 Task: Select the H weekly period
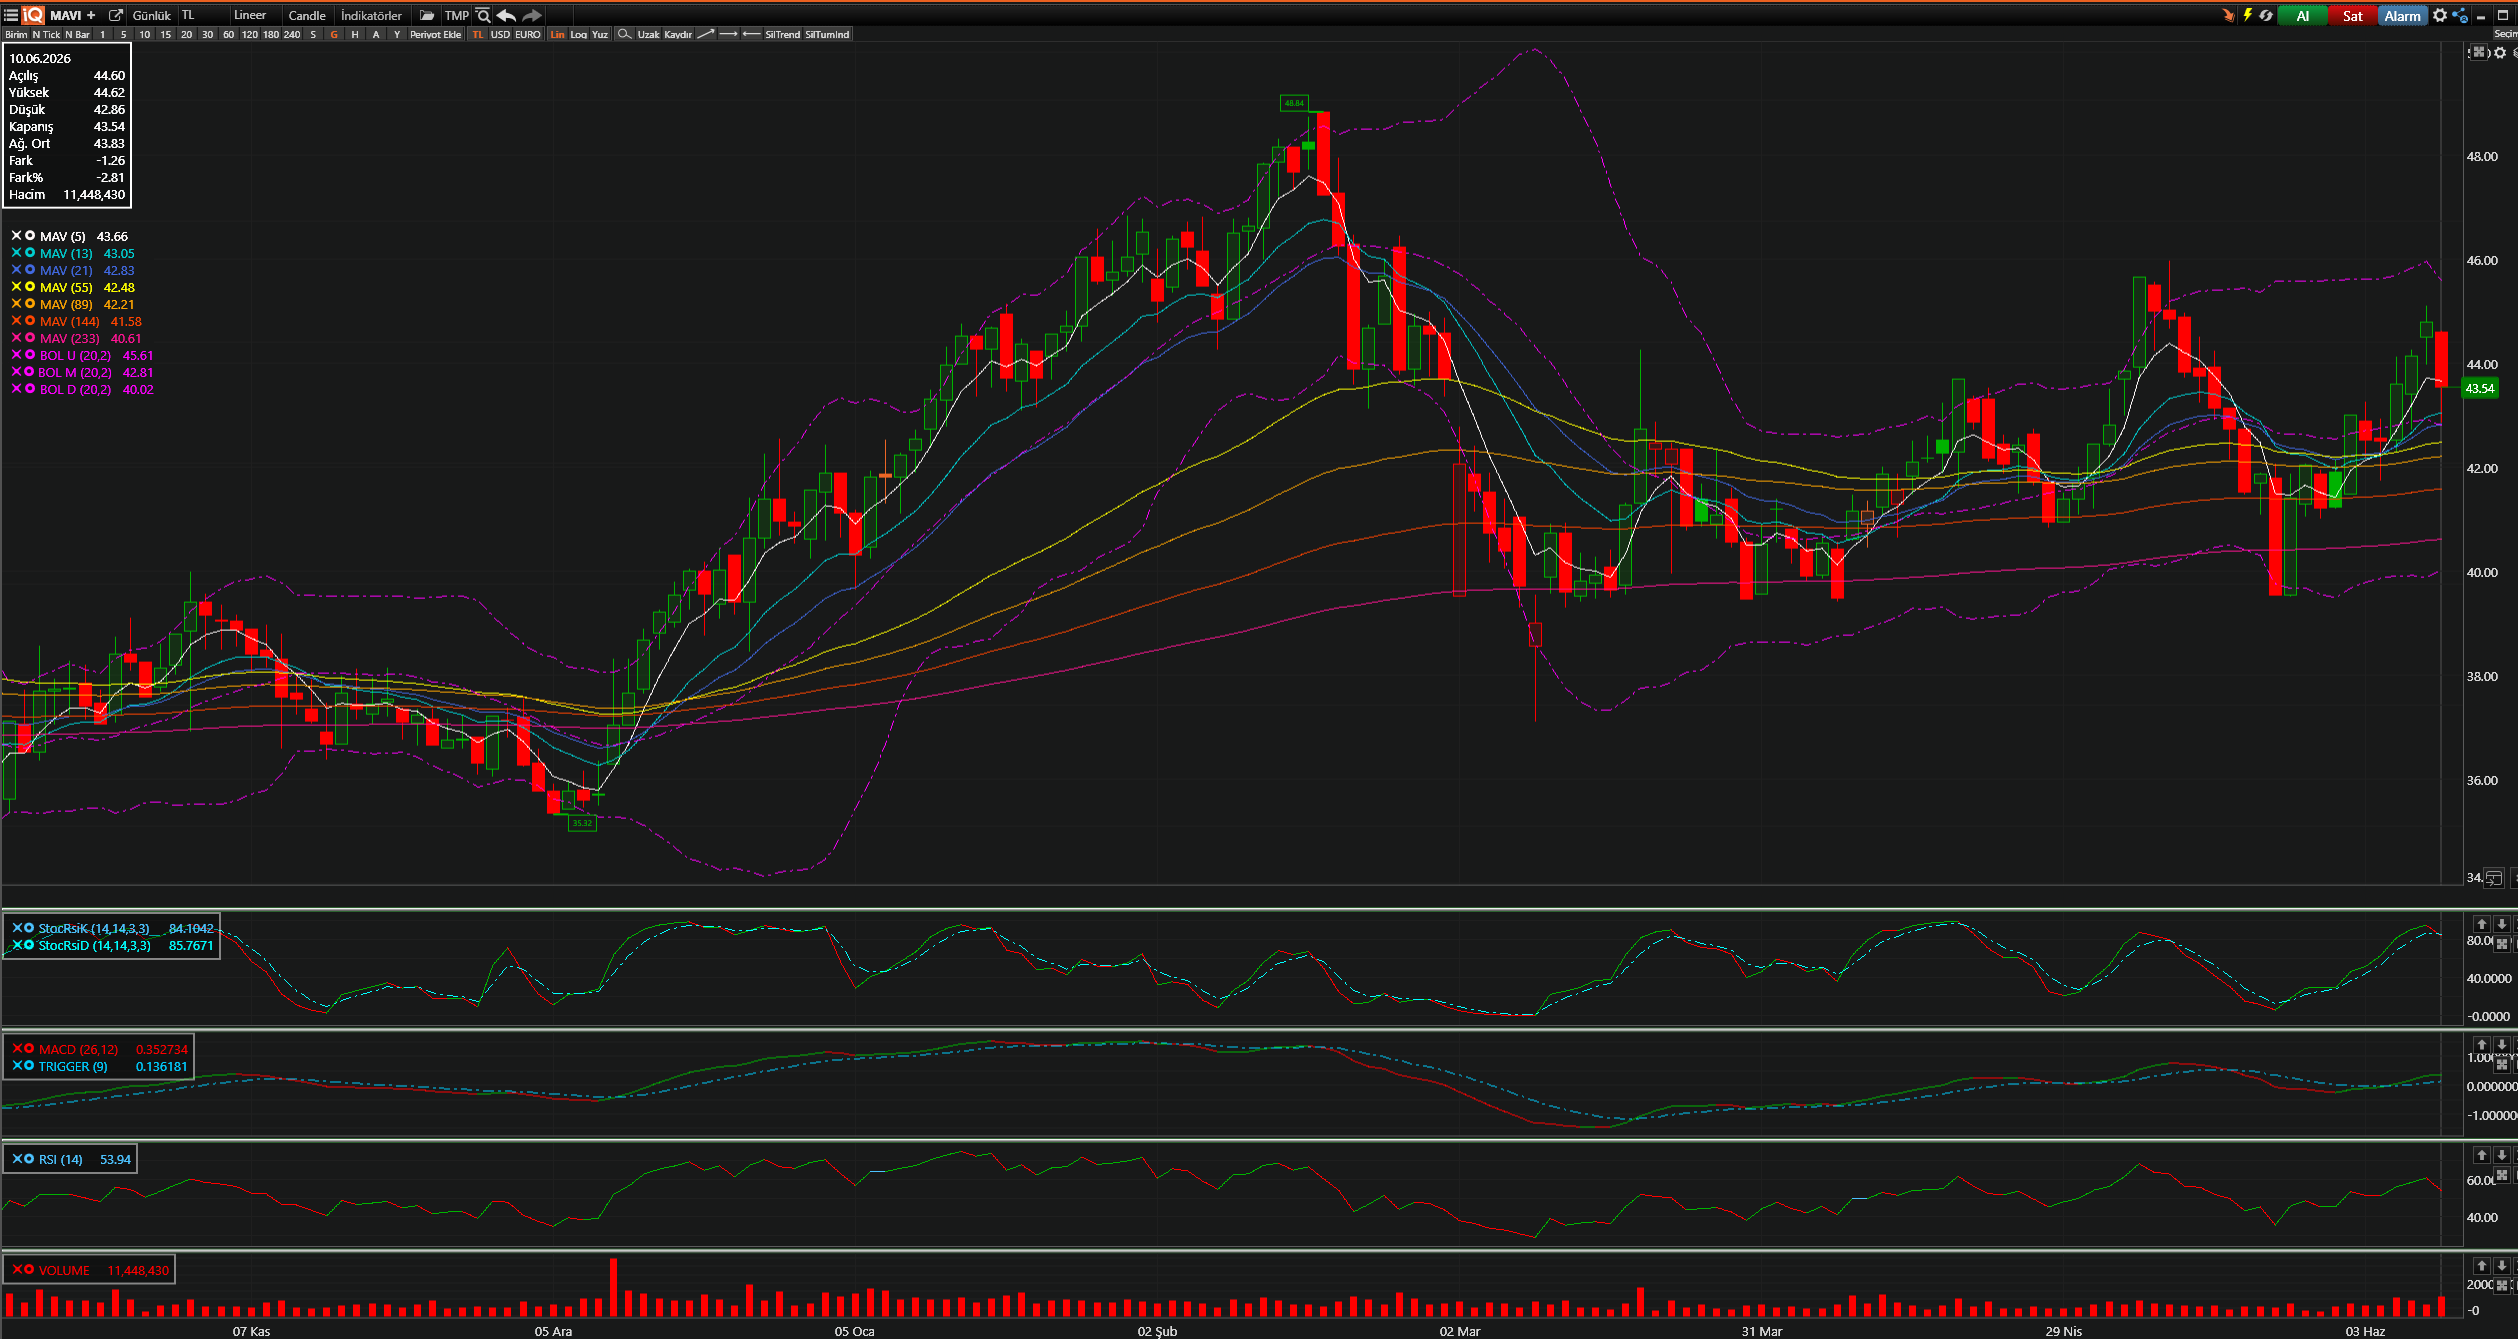(355, 34)
